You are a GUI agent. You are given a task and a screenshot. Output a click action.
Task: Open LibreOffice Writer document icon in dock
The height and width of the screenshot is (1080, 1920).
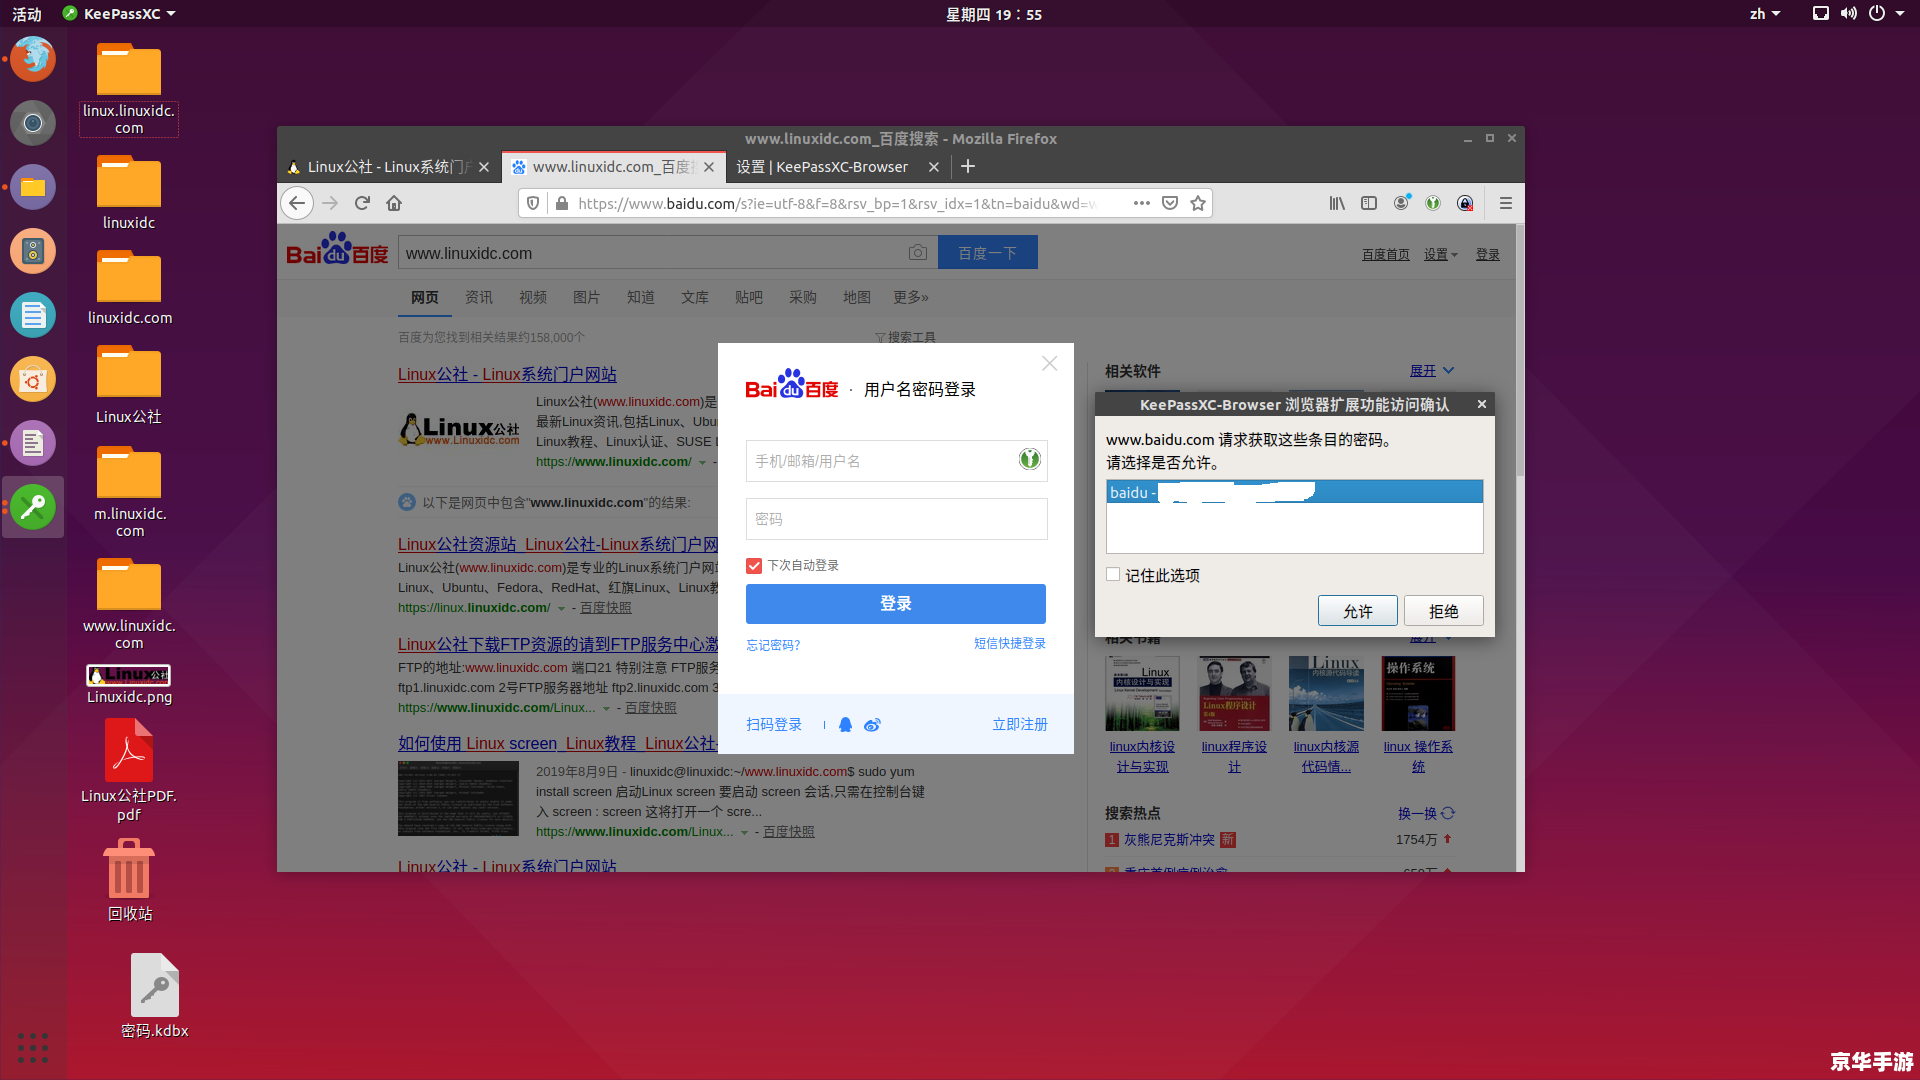point(33,315)
